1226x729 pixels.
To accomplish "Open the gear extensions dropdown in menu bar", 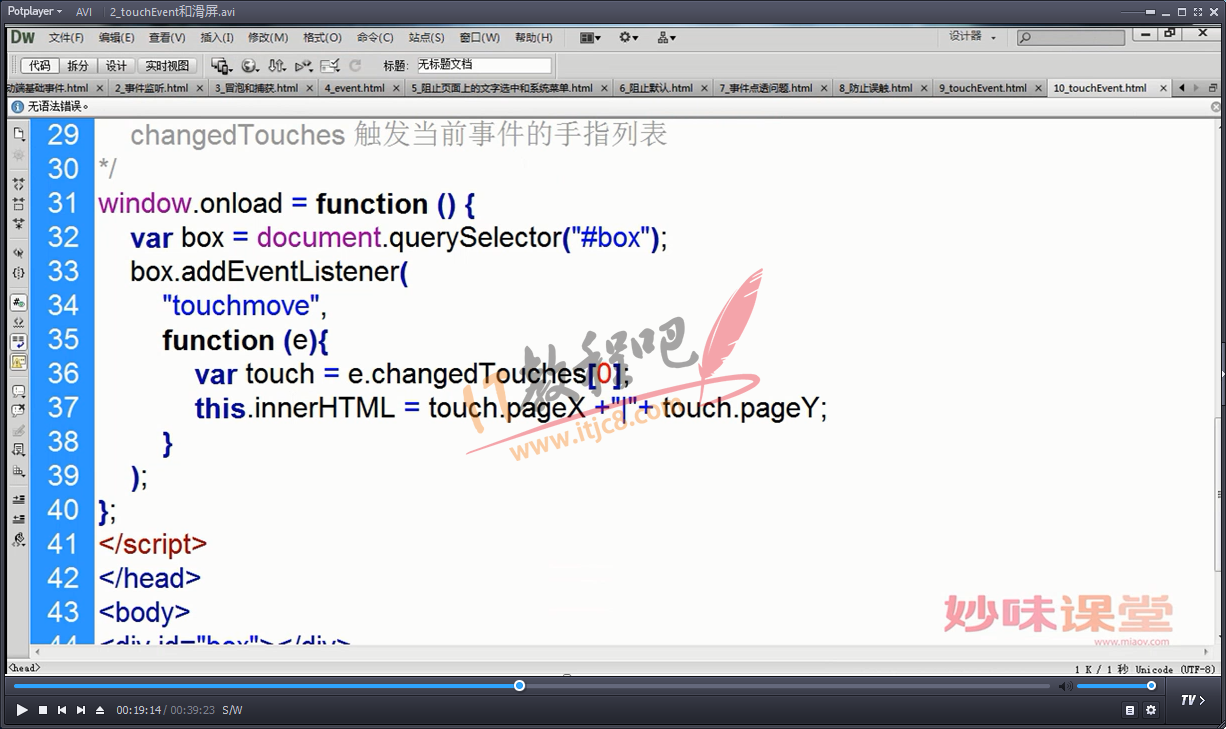I will tap(629, 37).
